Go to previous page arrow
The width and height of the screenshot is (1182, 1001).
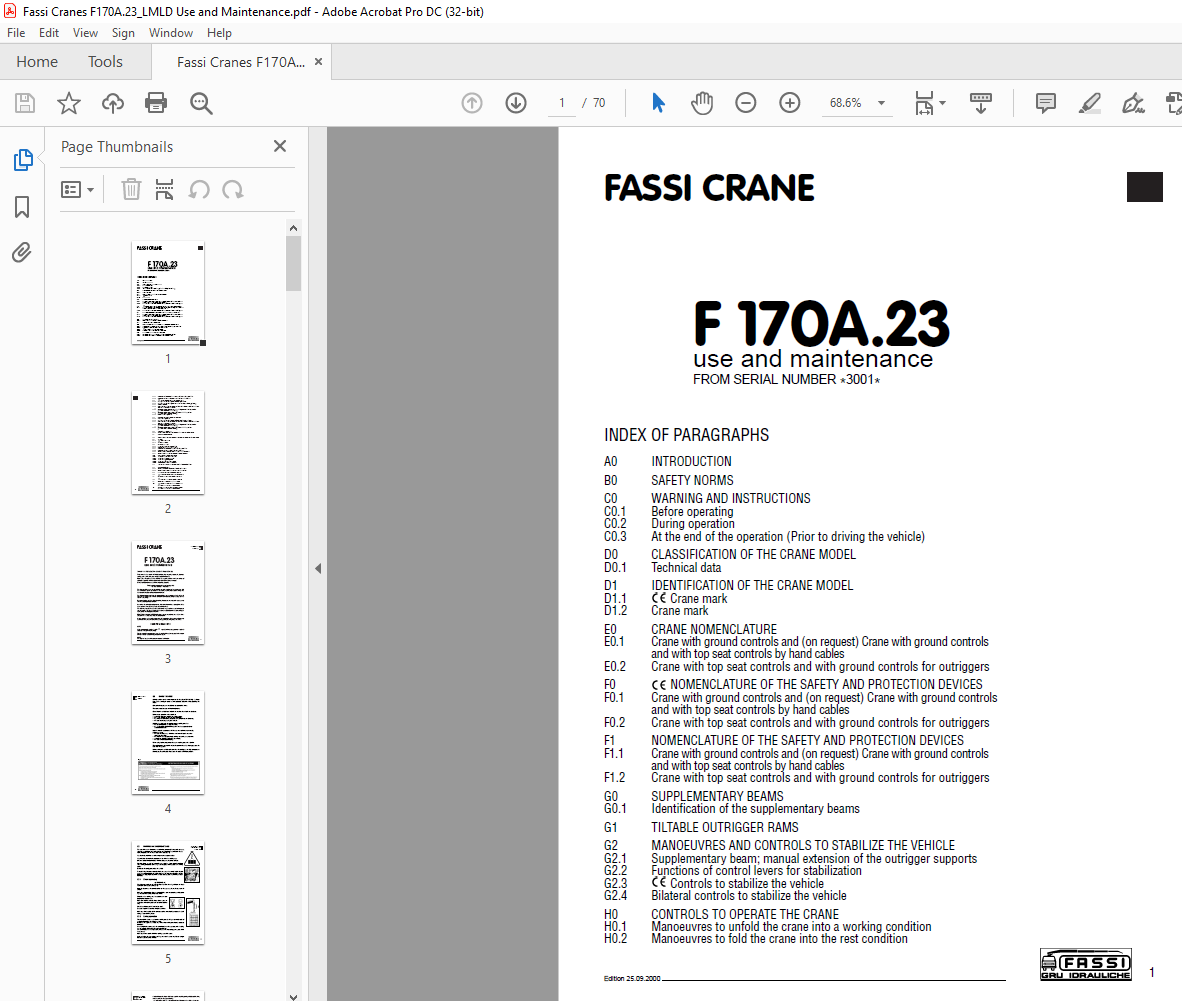(472, 103)
